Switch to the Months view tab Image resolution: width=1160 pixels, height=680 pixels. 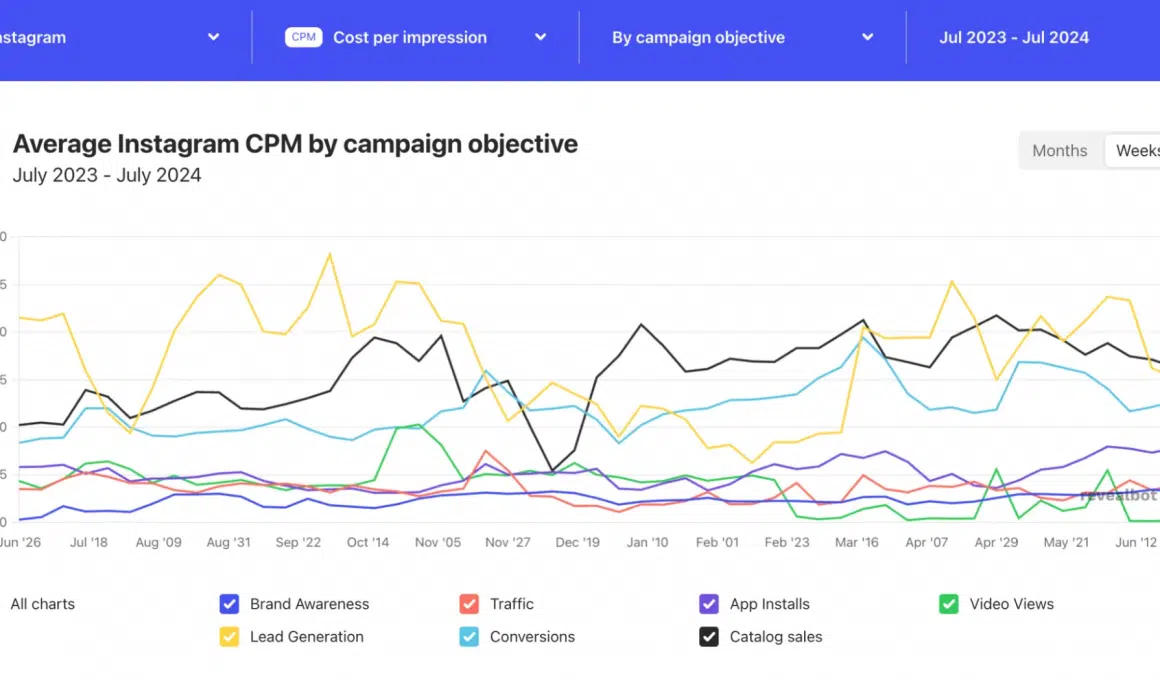(1059, 151)
